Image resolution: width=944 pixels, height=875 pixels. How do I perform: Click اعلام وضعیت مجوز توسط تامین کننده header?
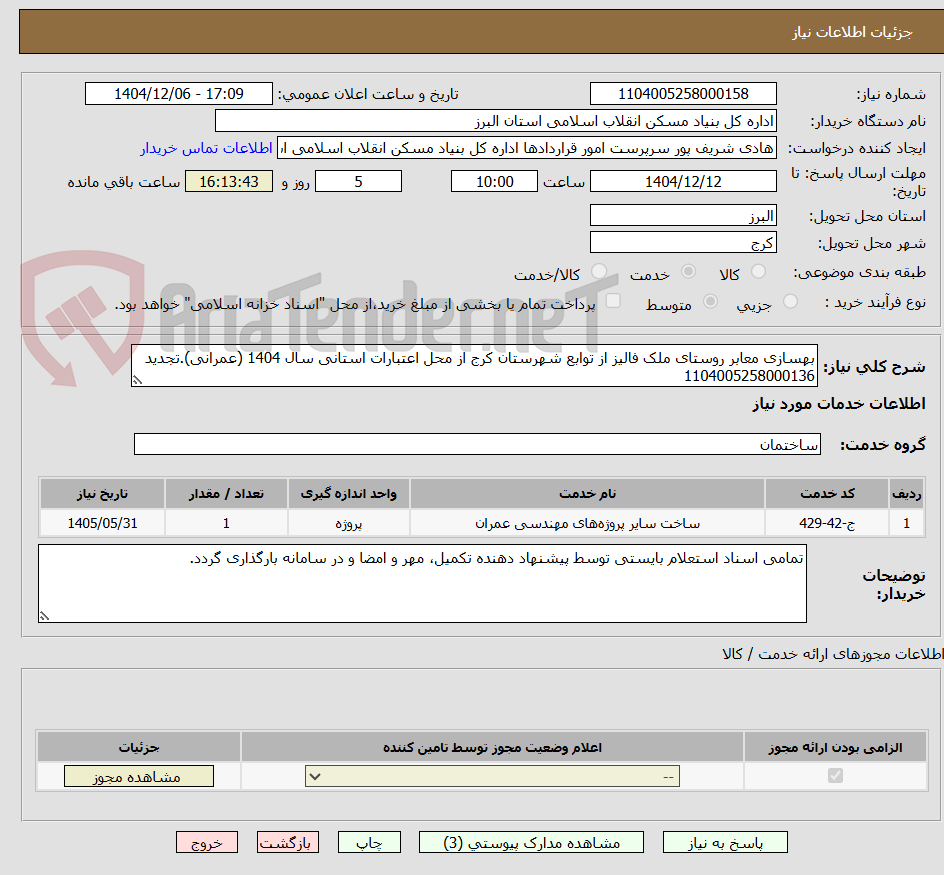click(492, 747)
